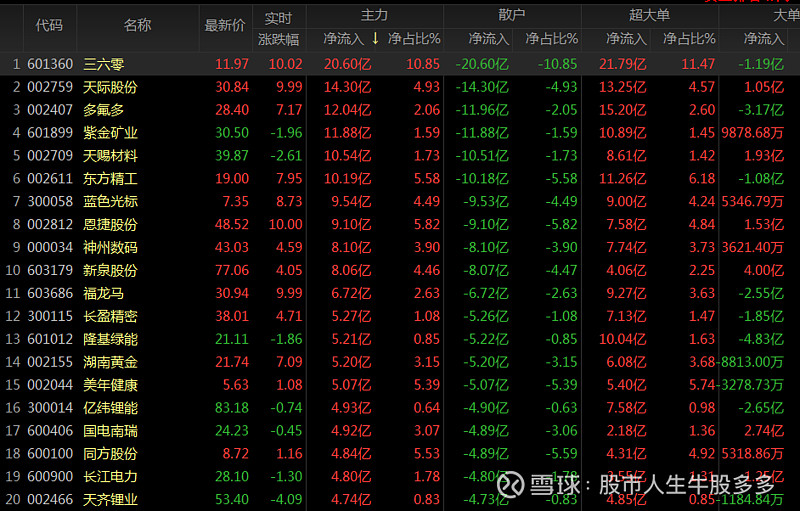800x511 pixels.
Task: Click the 主力 净流入 sort arrow
Action: pos(376,38)
